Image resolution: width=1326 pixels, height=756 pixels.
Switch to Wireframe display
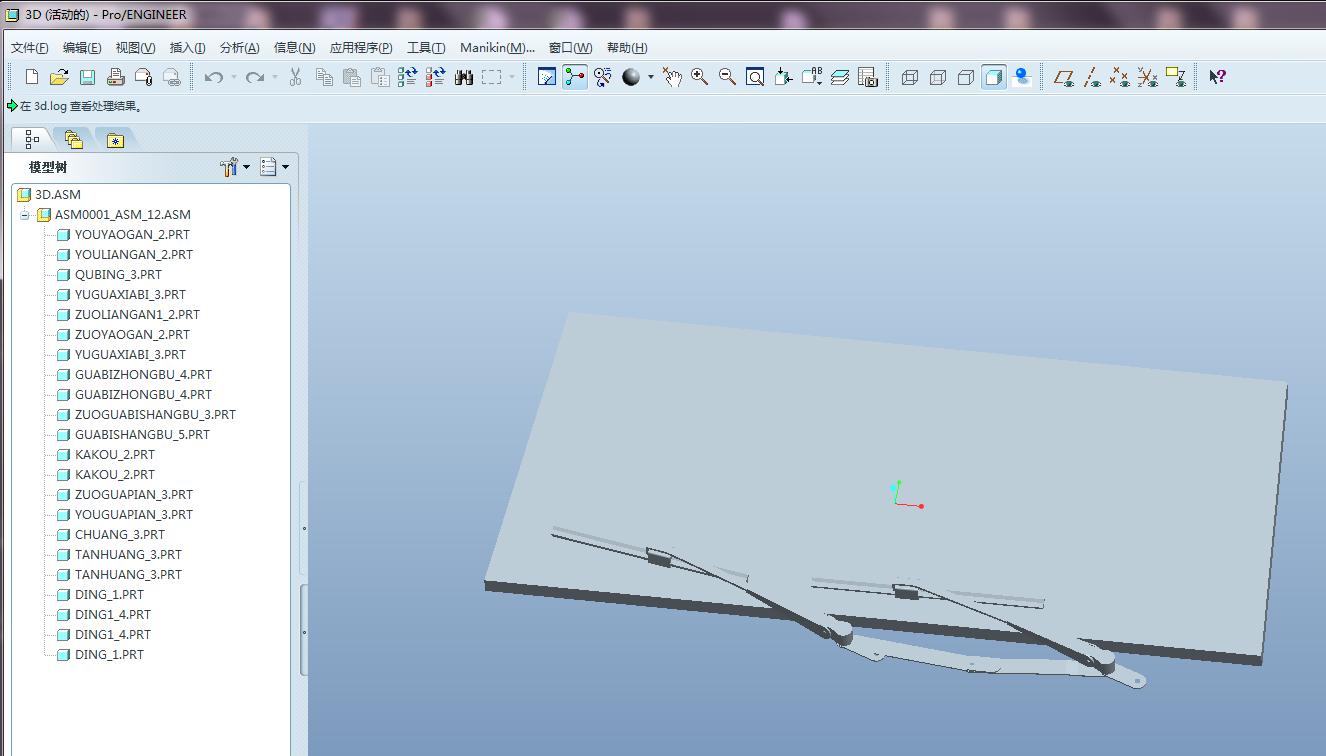click(910, 77)
